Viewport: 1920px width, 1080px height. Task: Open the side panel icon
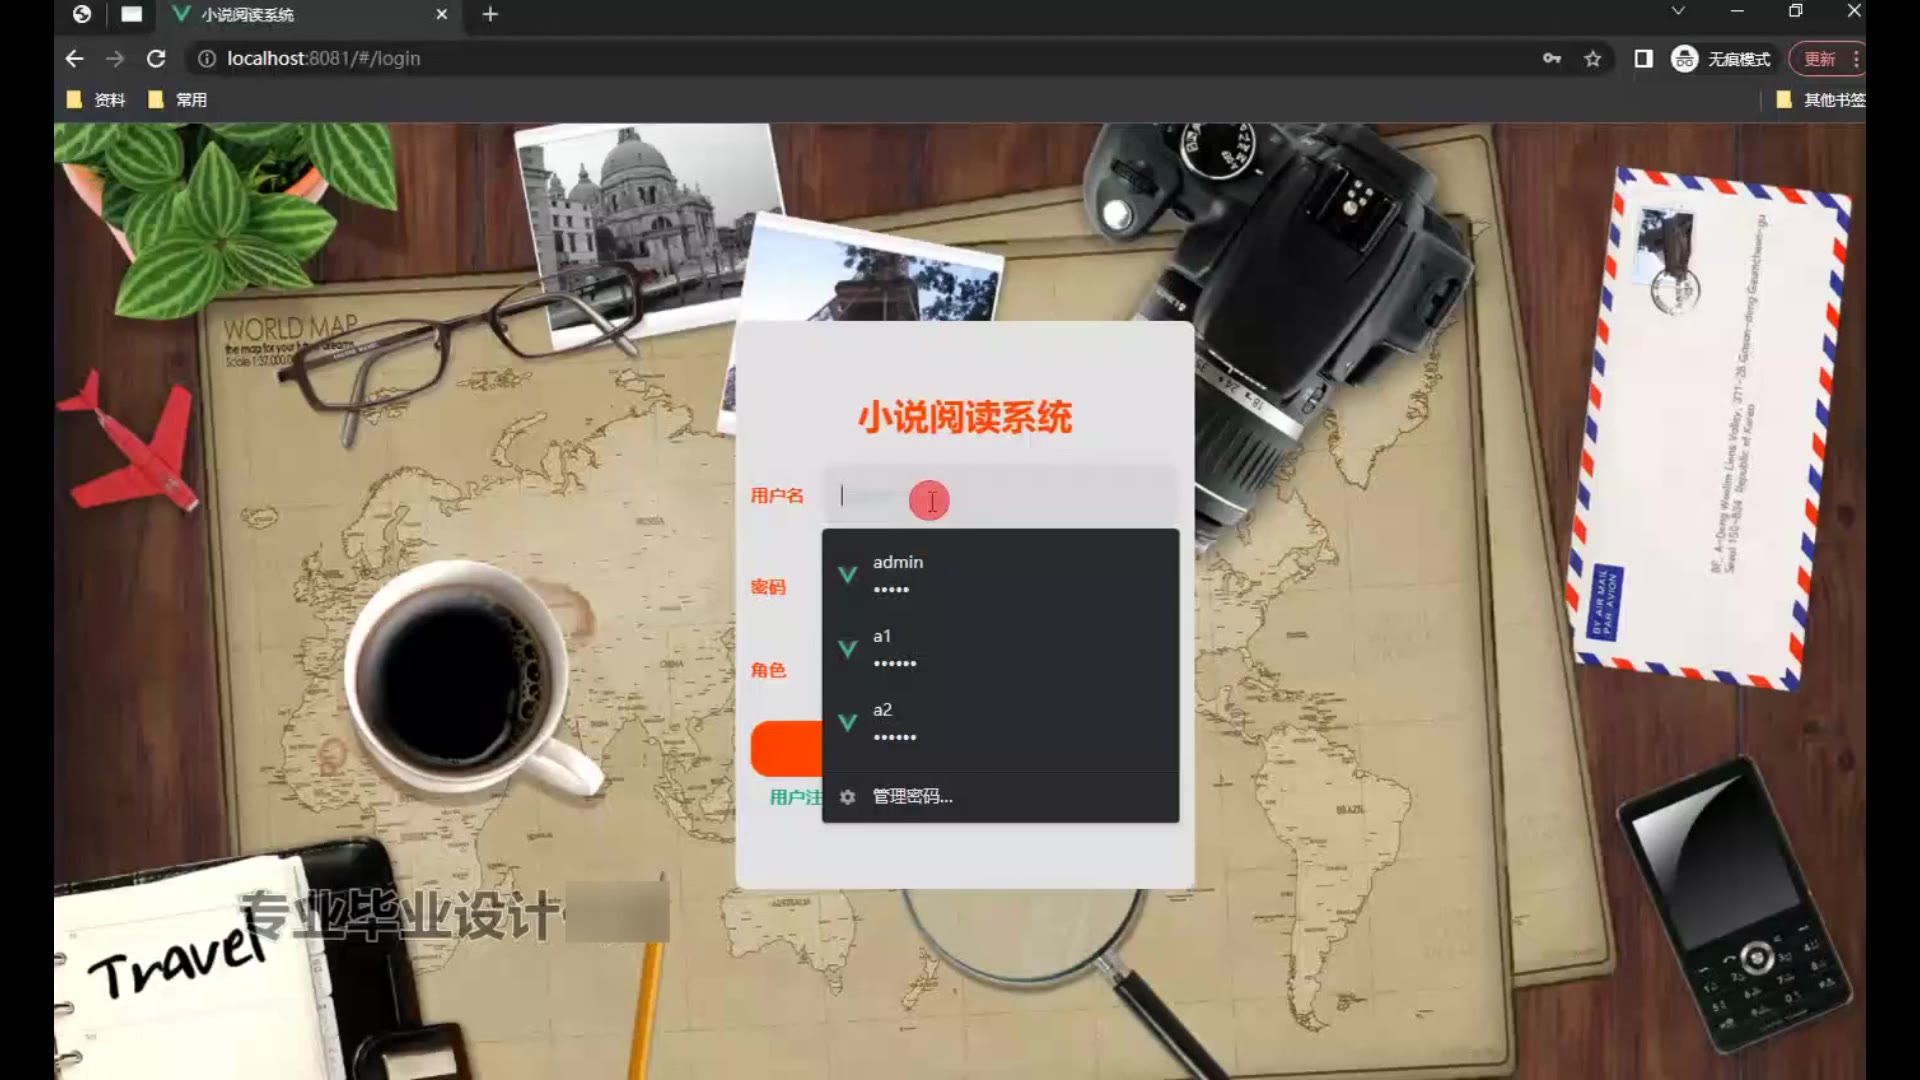1643,59
